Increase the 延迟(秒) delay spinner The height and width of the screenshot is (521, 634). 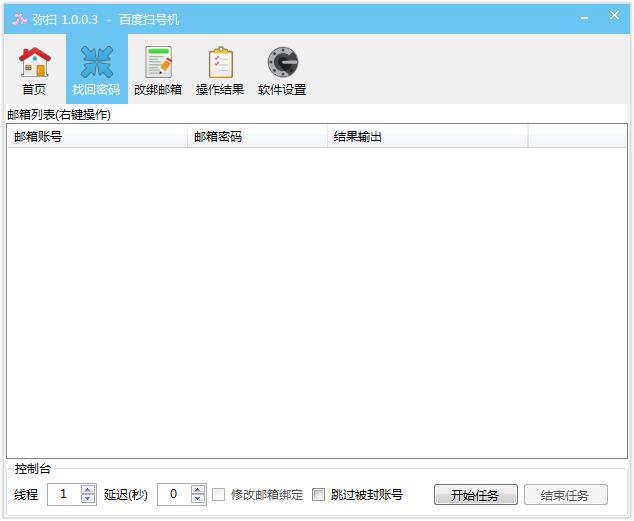(198, 489)
